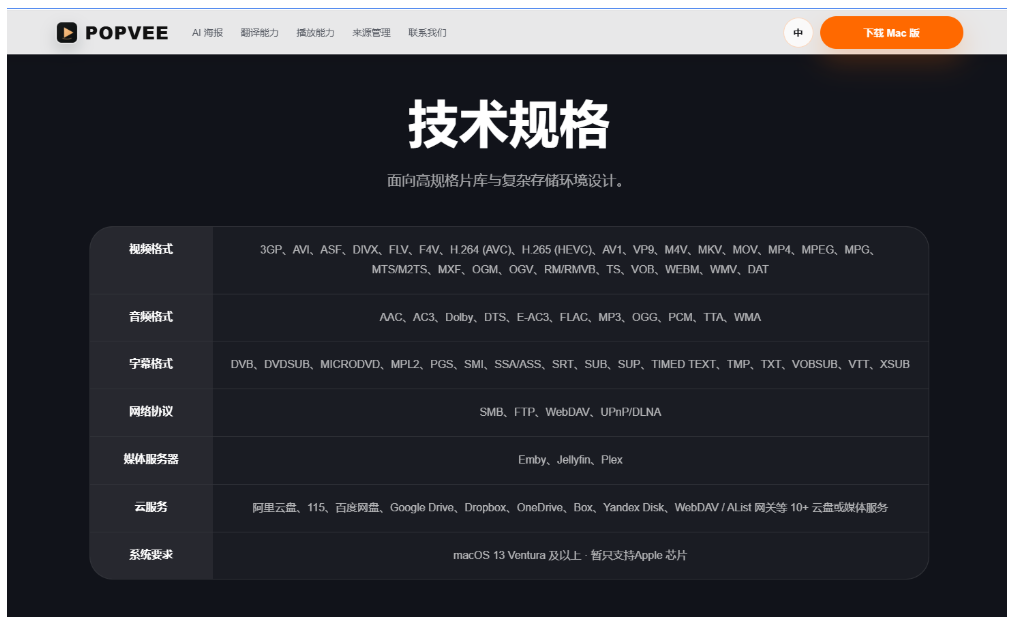The height and width of the screenshot is (628, 1013).
Task: Click the cloud services list starting 阿里云盘
Action: (x=570, y=508)
